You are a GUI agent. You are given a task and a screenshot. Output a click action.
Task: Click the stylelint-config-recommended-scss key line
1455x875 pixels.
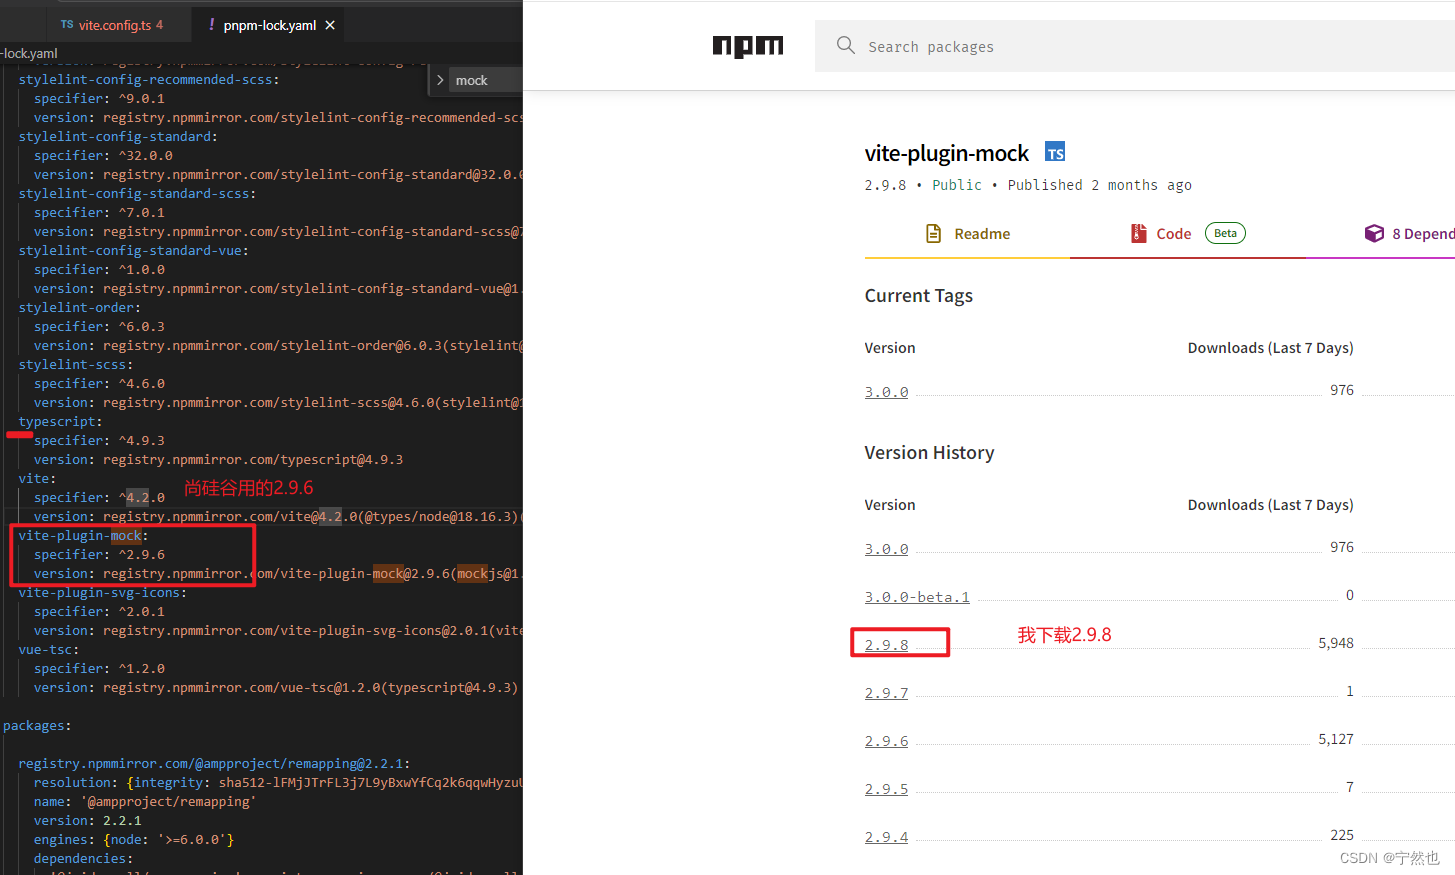pos(148,80)
